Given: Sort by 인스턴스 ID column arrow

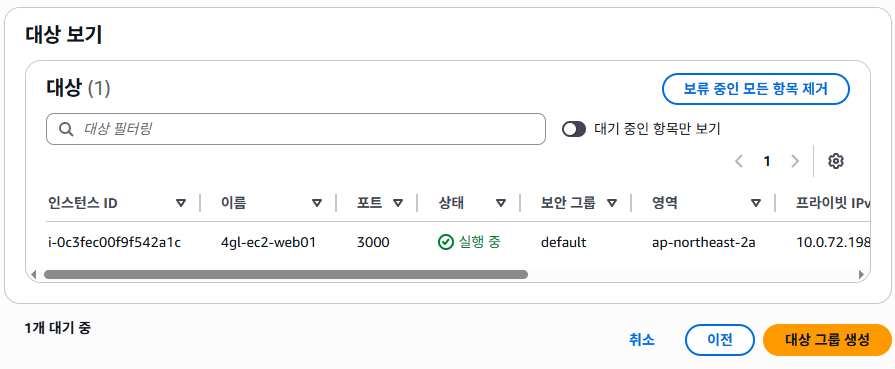Looking at the screenshot, I should tap(181, 203).
